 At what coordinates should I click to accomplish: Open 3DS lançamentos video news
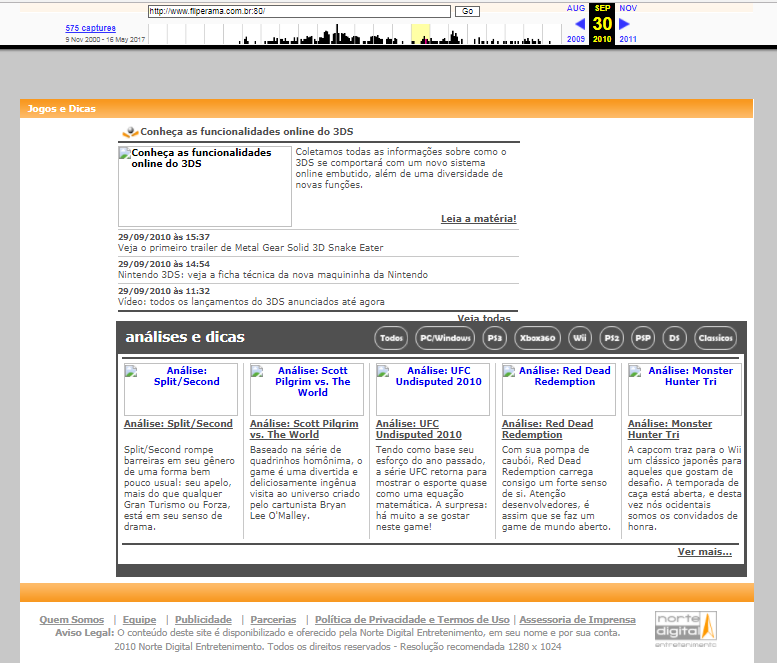click(x=251, y=301)
